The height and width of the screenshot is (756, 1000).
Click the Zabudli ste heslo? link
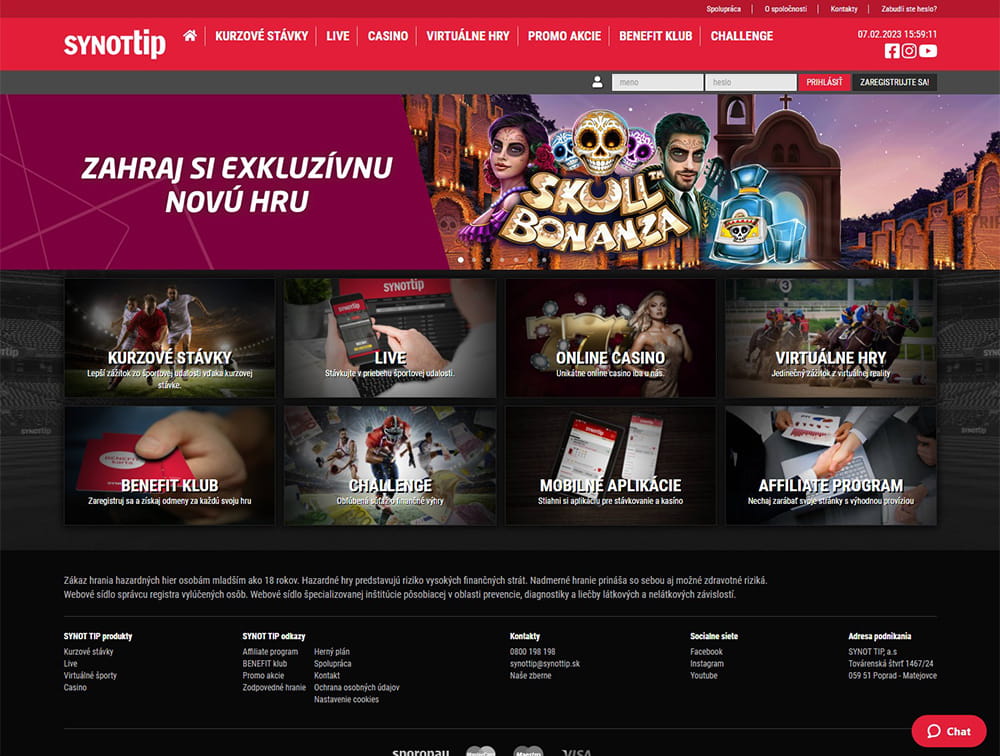(909, 9)
